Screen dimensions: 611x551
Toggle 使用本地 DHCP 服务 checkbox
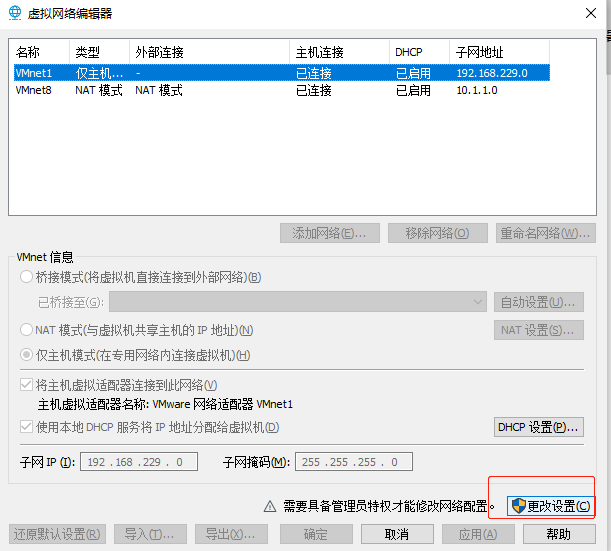tap(26, 427)
